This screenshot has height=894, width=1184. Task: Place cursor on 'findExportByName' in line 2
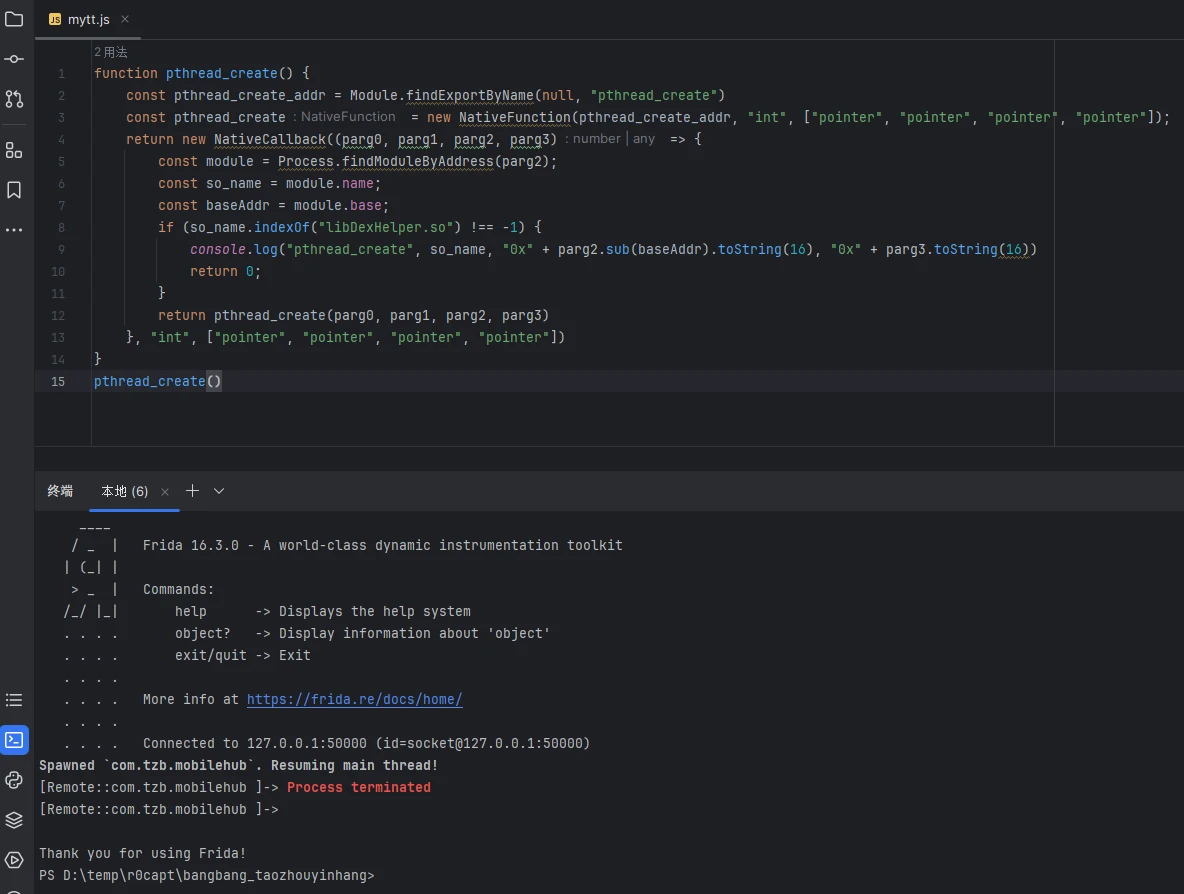tap(470, 95)
